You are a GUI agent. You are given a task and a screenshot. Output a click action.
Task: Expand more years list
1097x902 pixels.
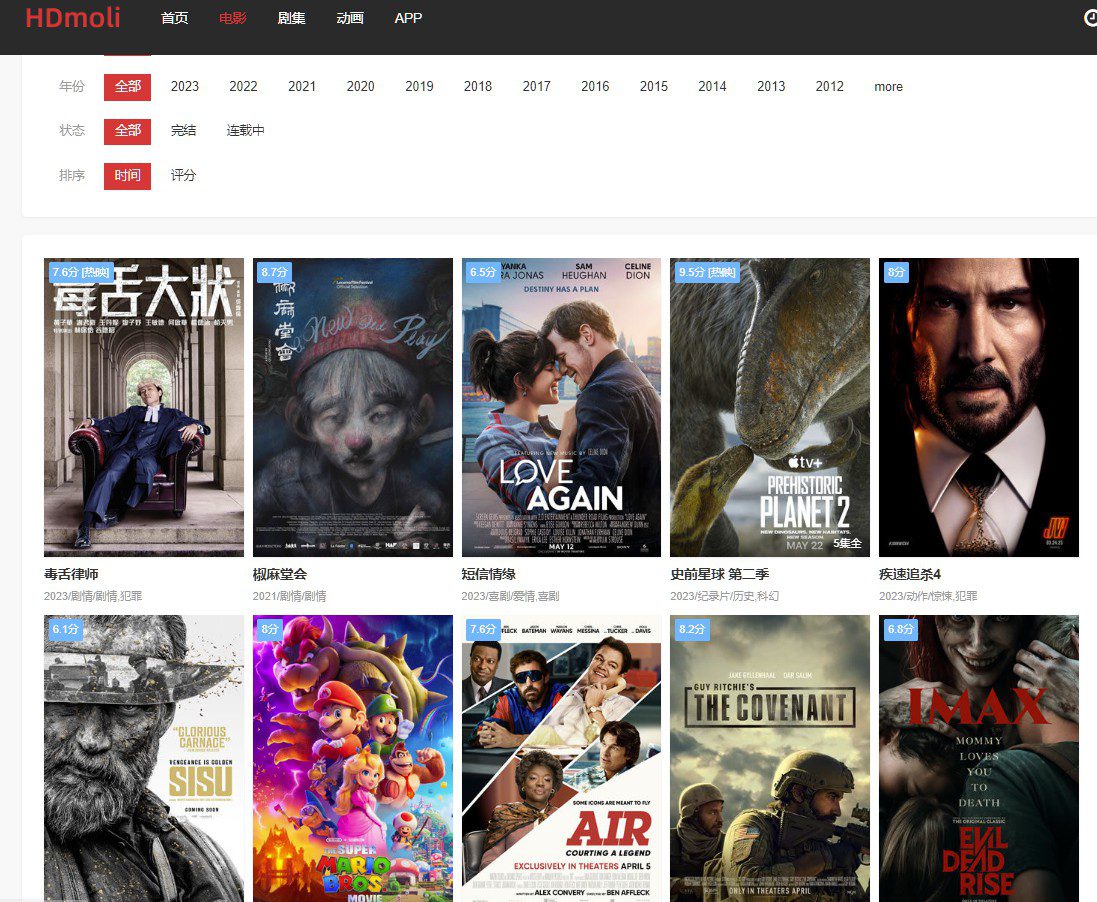(888, 87)
